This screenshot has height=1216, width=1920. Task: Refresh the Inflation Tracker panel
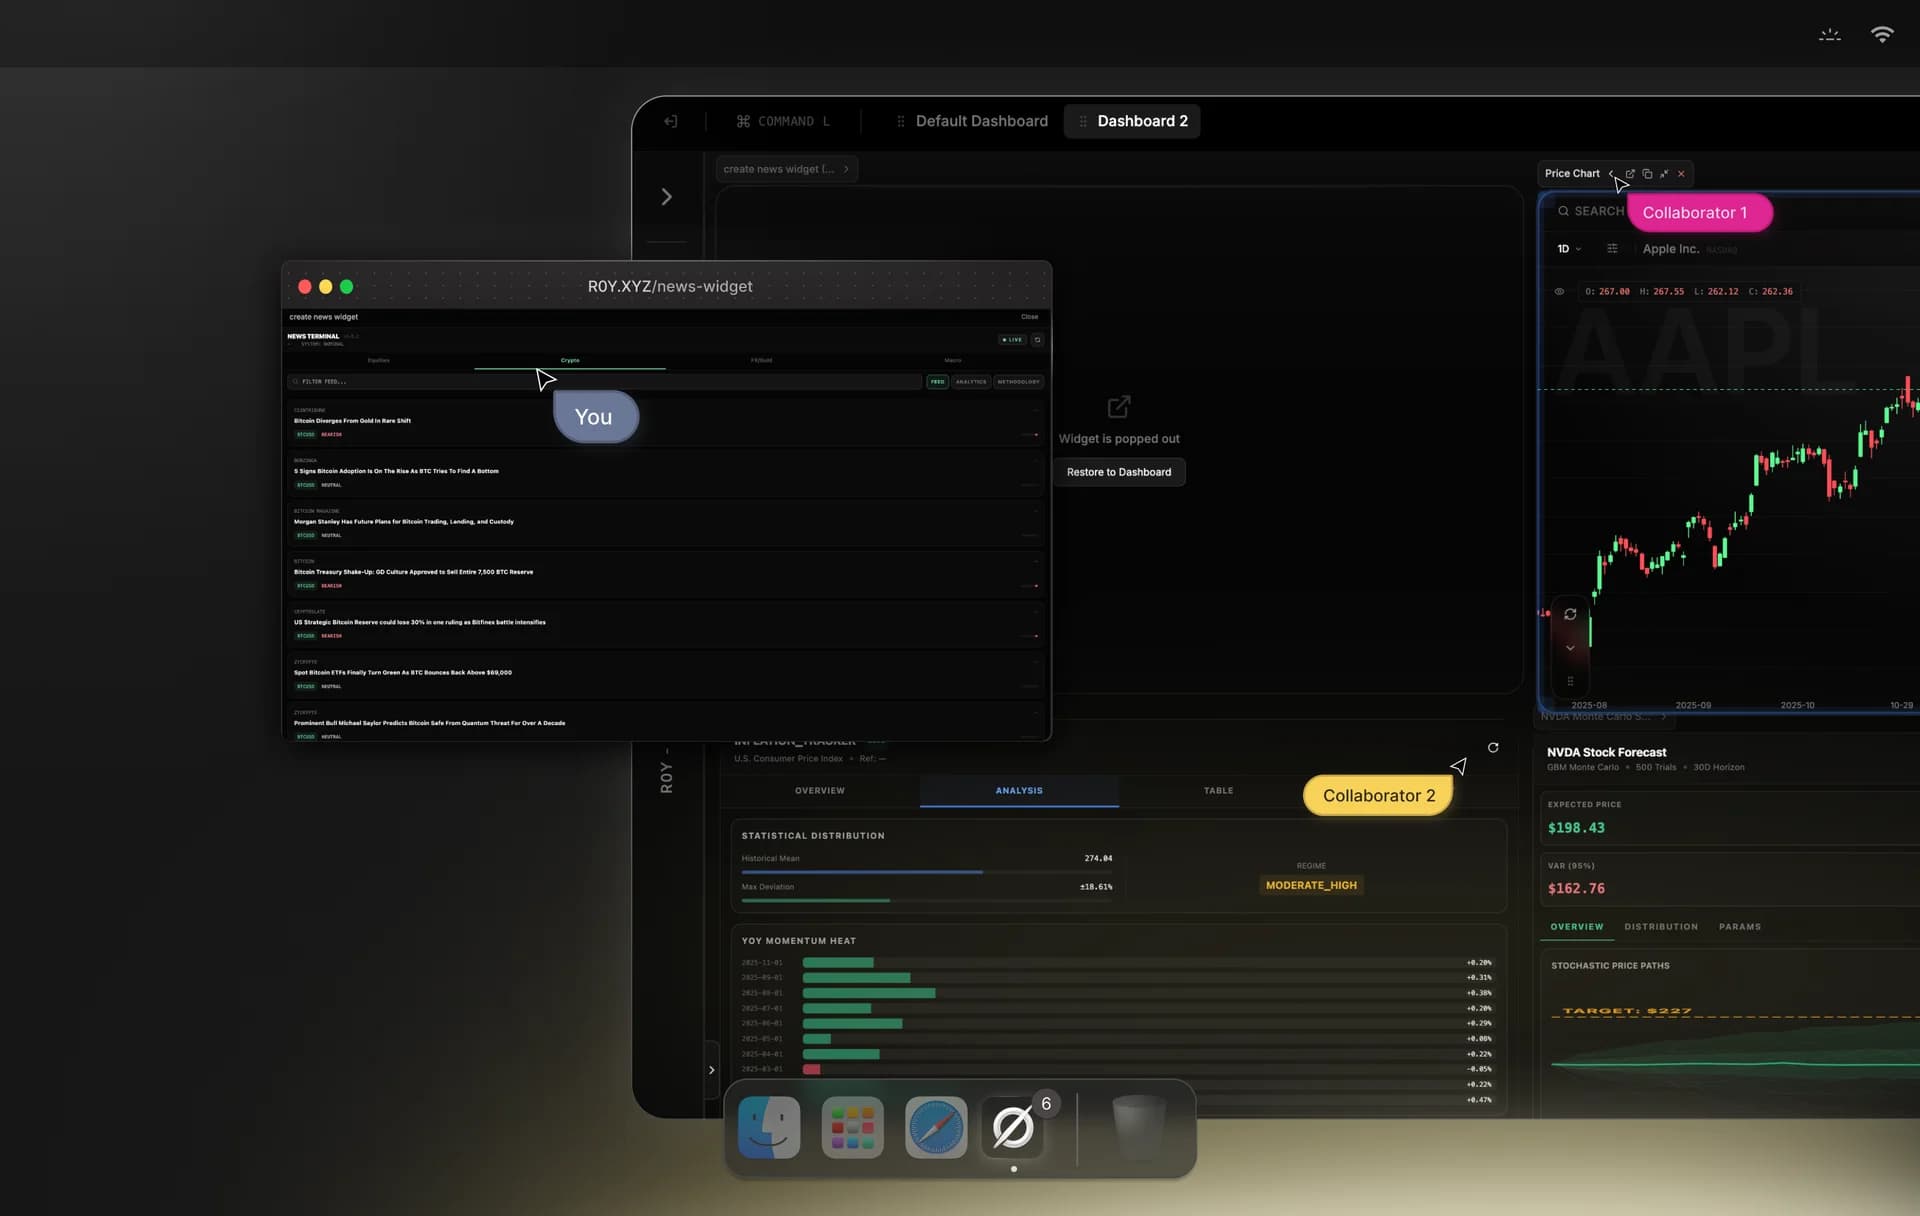1493,747
